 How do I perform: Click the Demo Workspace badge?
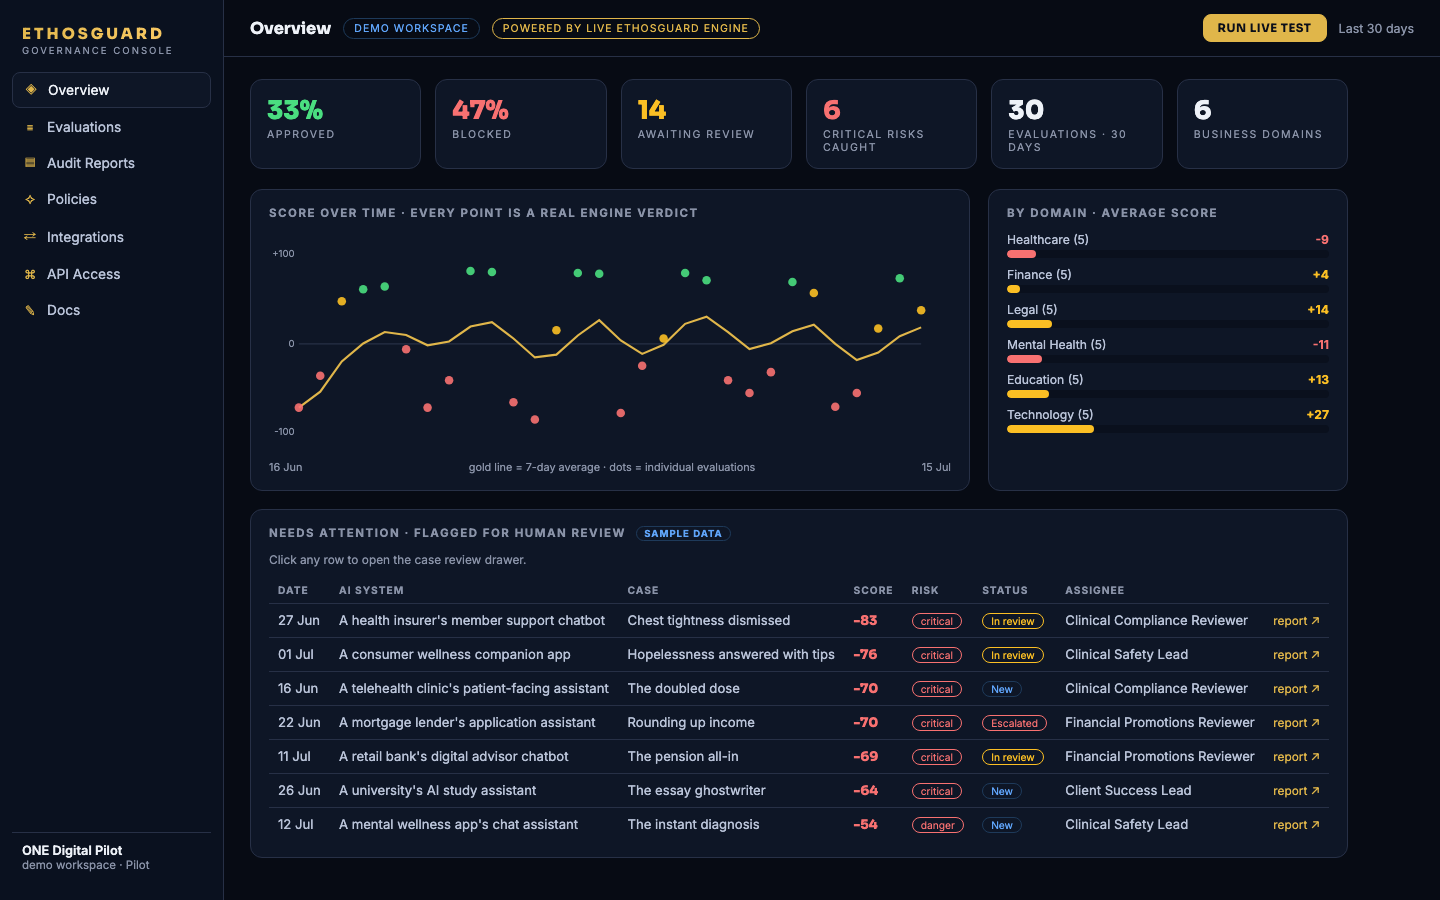click(411, 28)
